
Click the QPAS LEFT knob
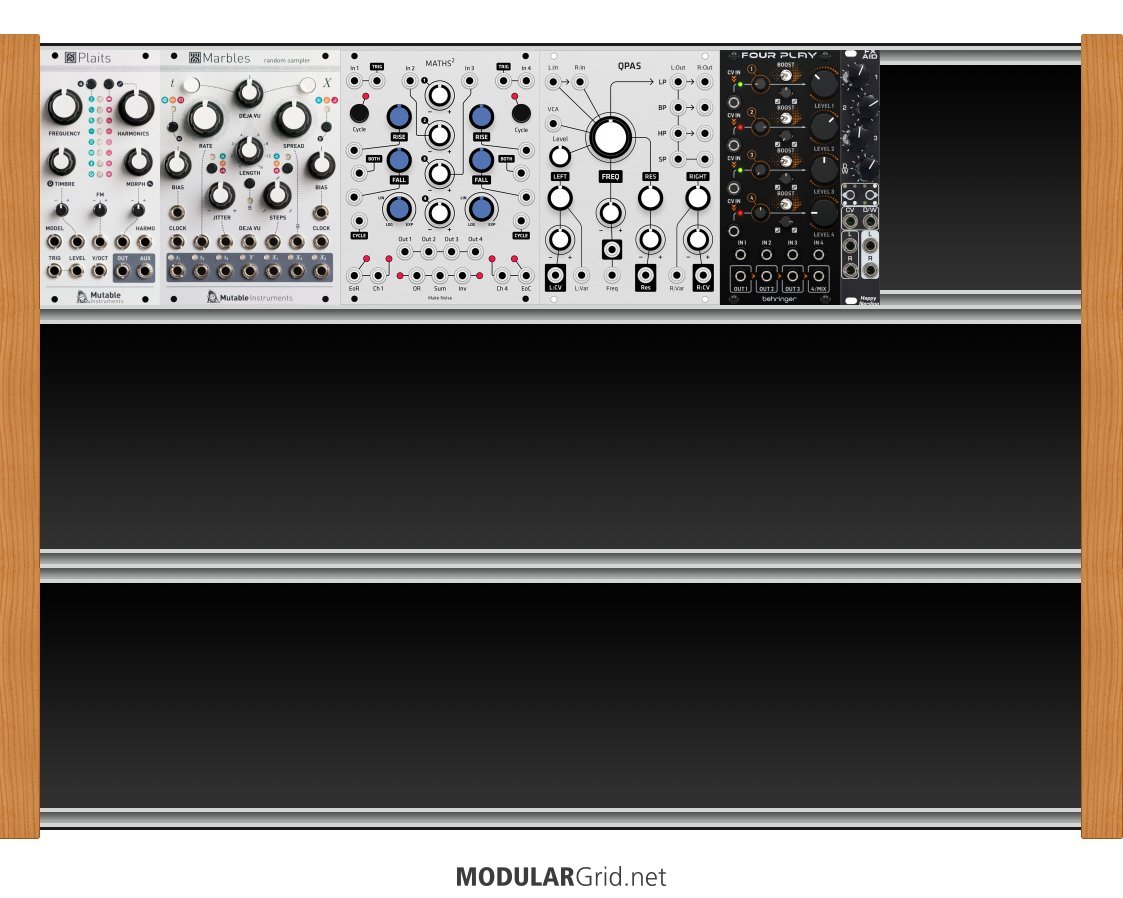[559, 198]
